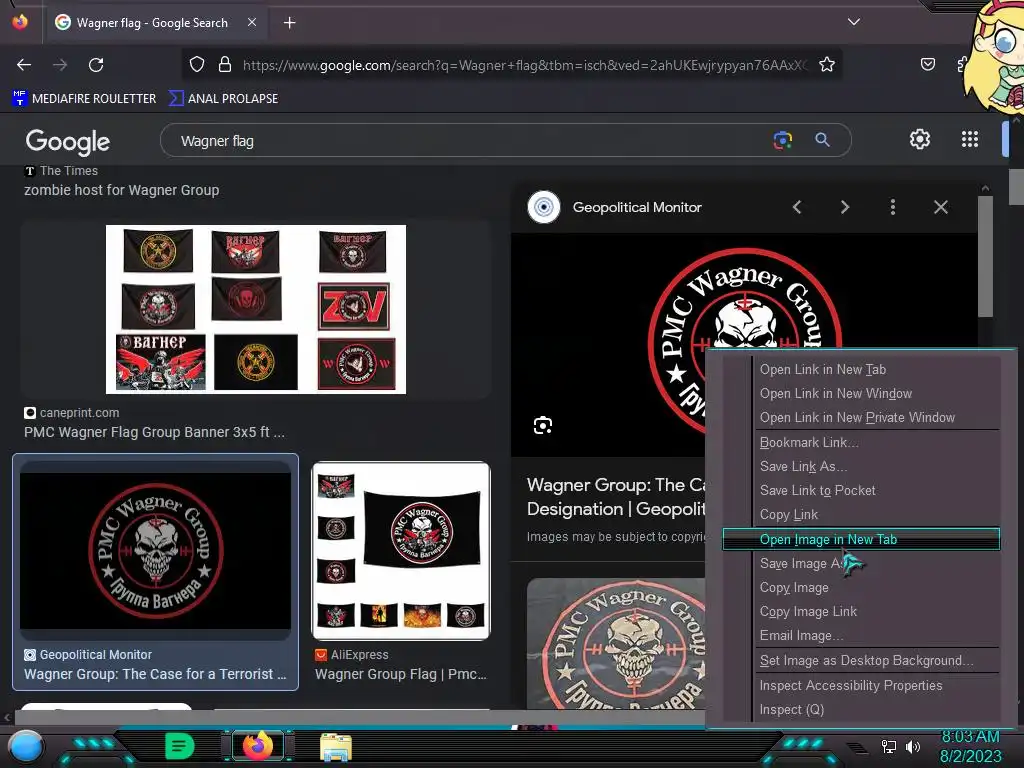Show the next image in the preview panel
This screenshot has height=768, width=1024.
click(844, 207)
